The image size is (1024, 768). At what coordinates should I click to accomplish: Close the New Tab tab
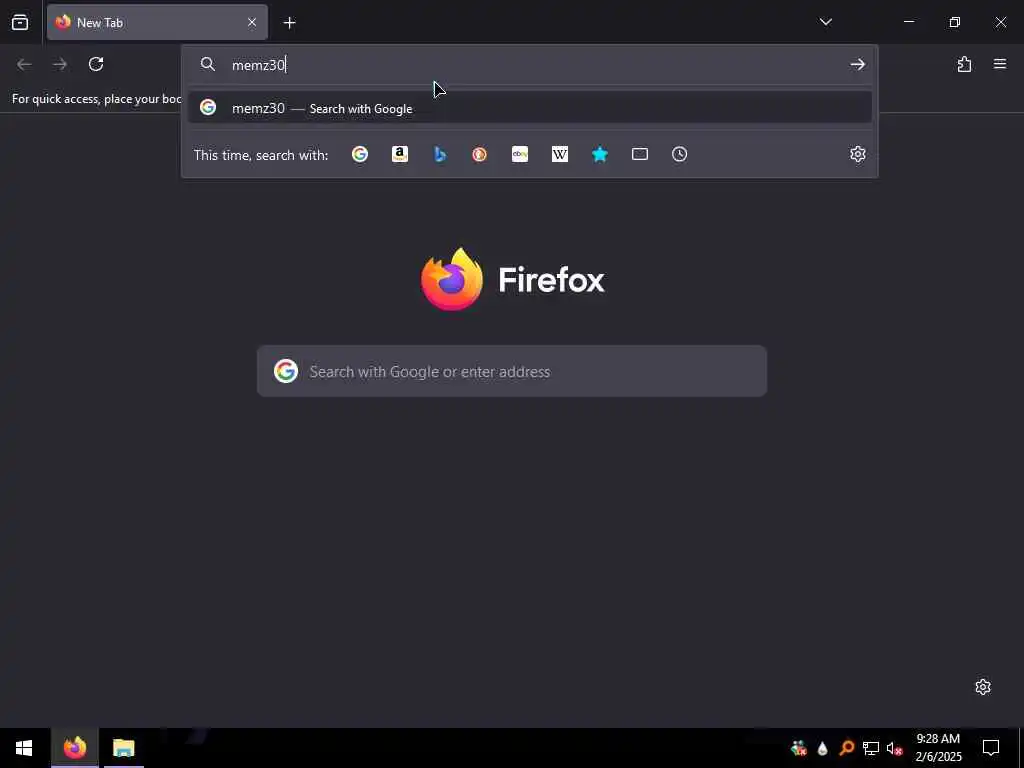click(x=252, y=22)
